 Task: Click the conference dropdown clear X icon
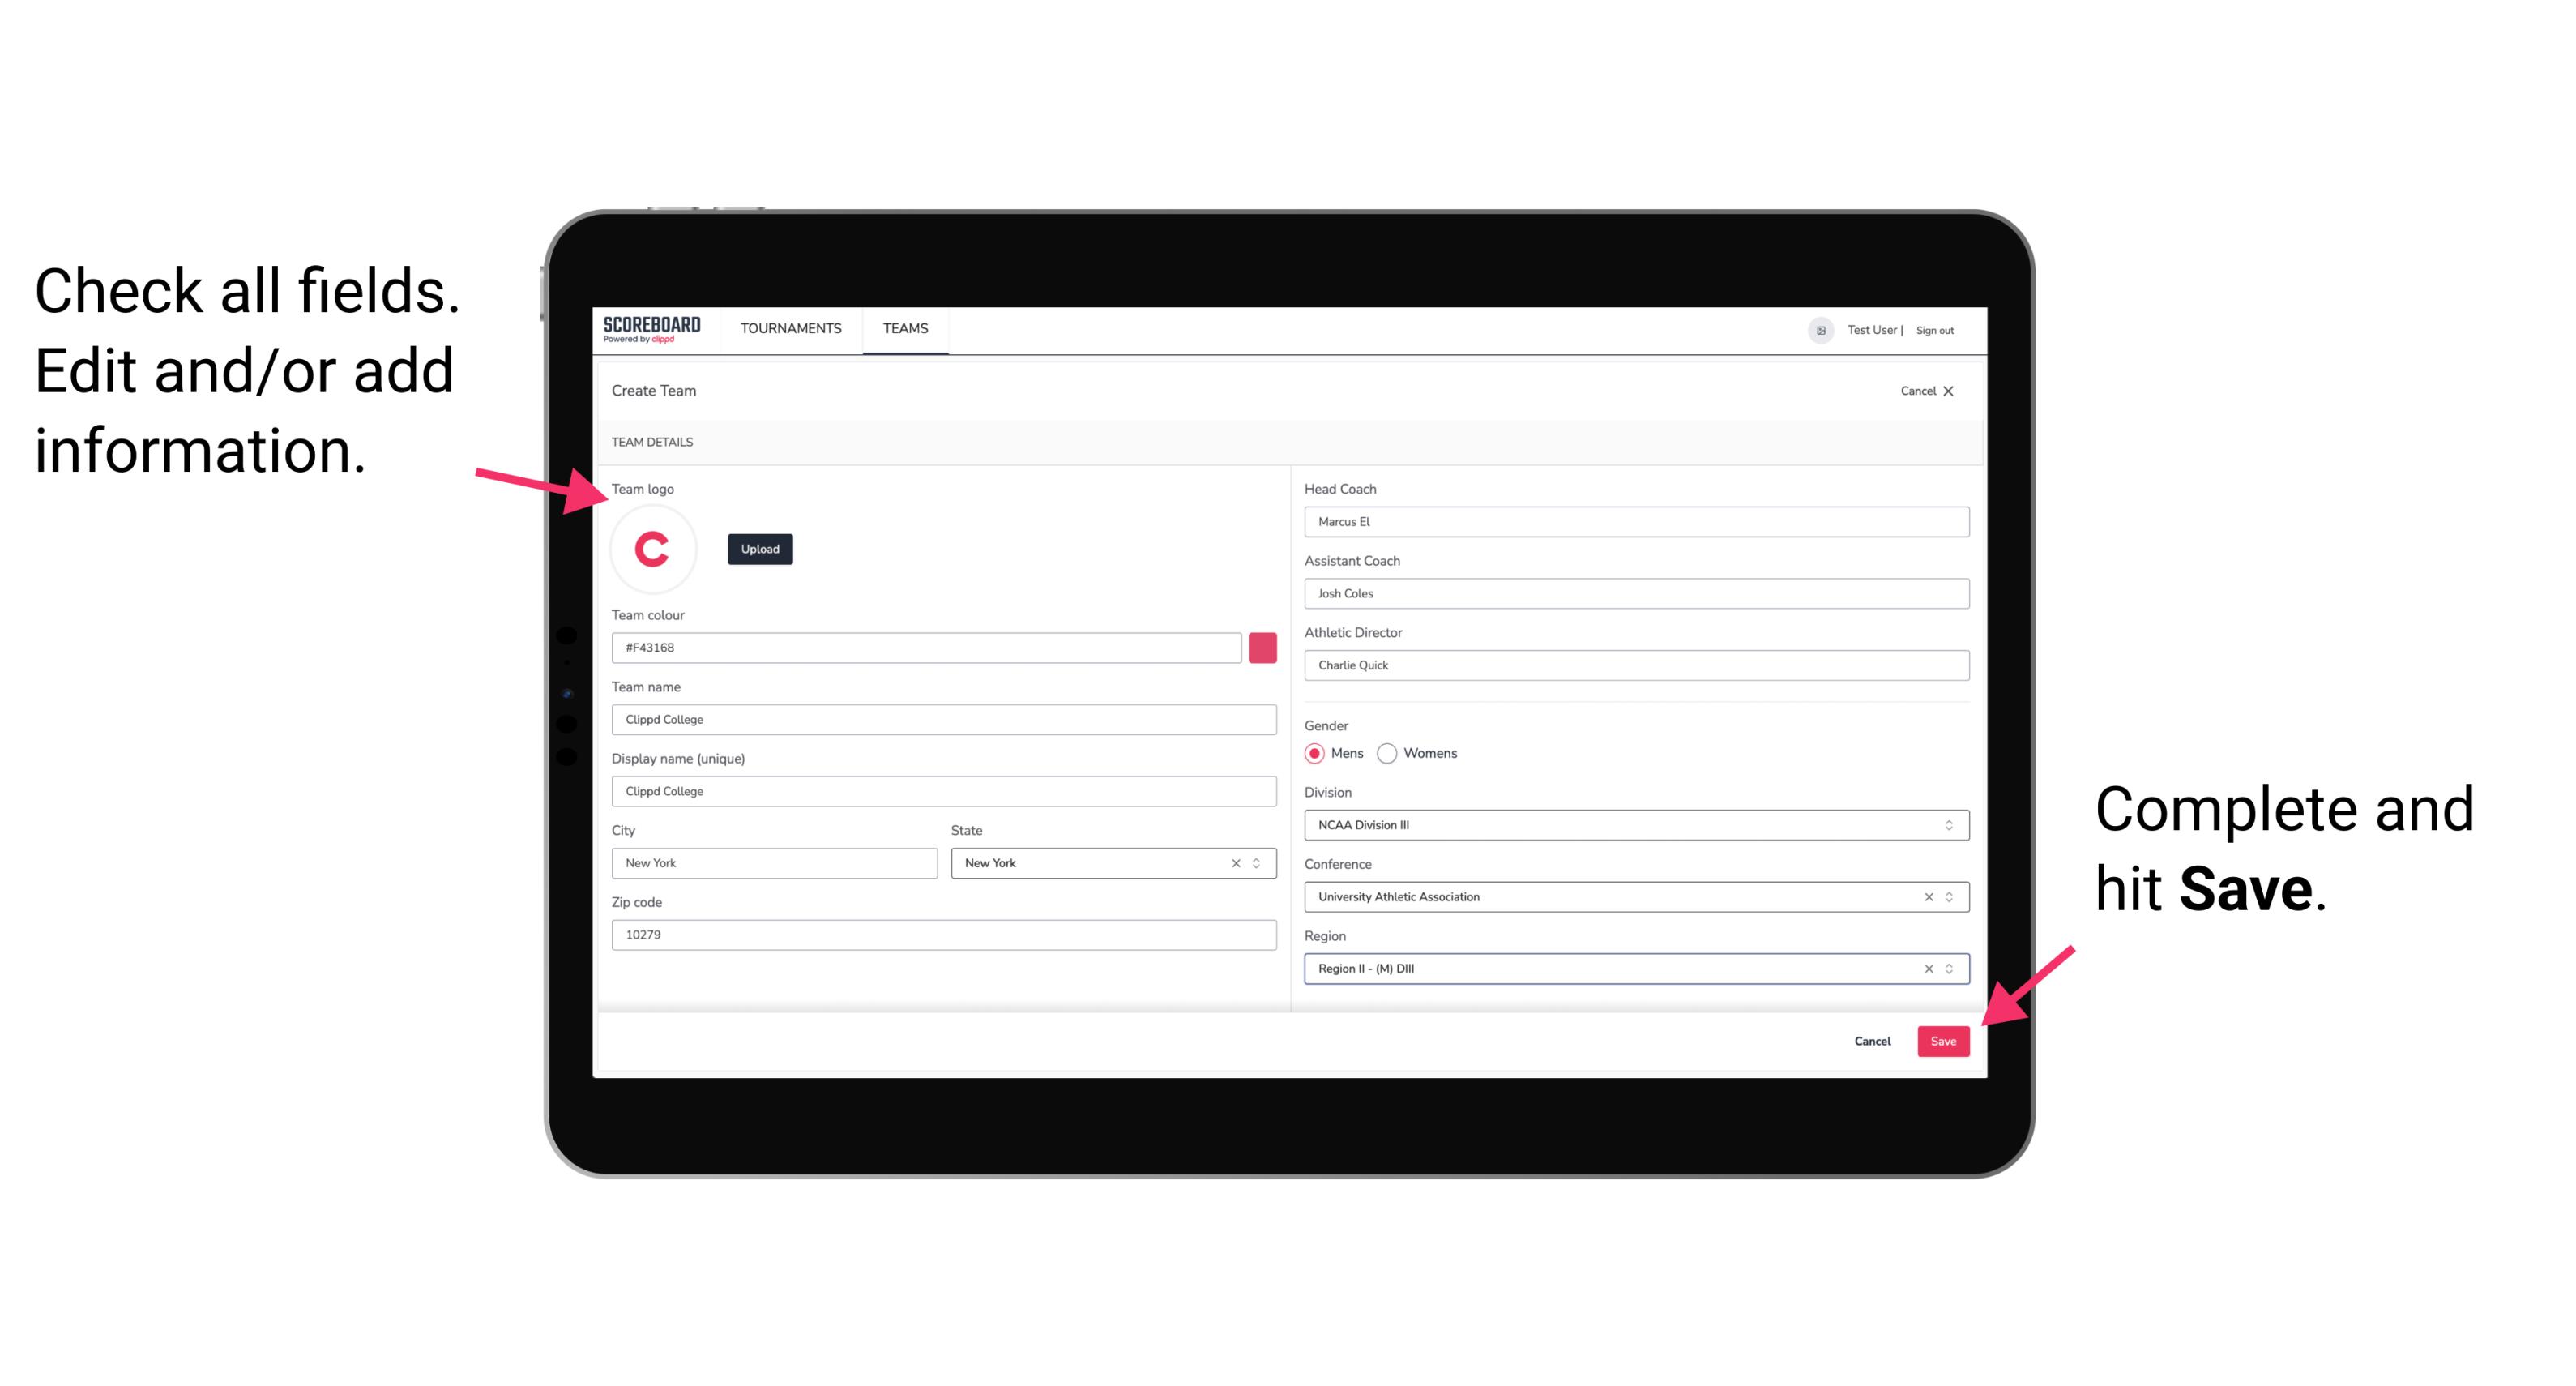1925,896
